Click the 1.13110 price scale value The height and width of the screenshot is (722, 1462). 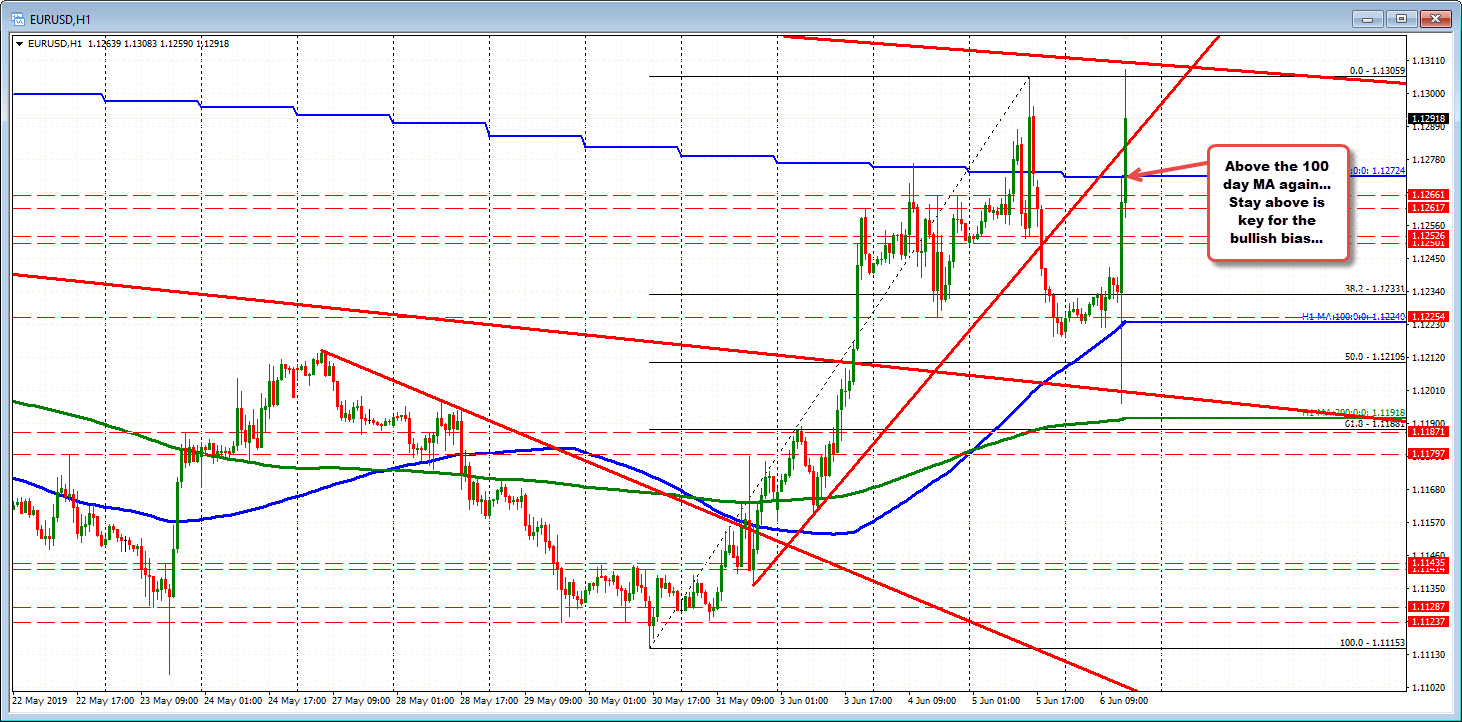click(x=1427, y=60)
